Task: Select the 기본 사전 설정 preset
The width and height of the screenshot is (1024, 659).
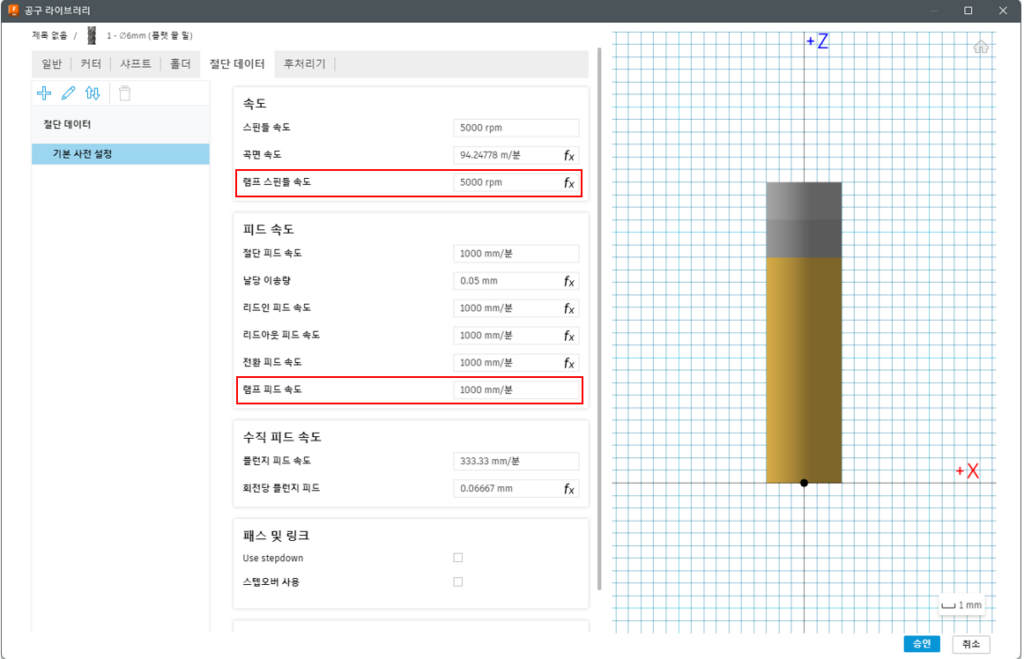Action: [x=120, y=154]
